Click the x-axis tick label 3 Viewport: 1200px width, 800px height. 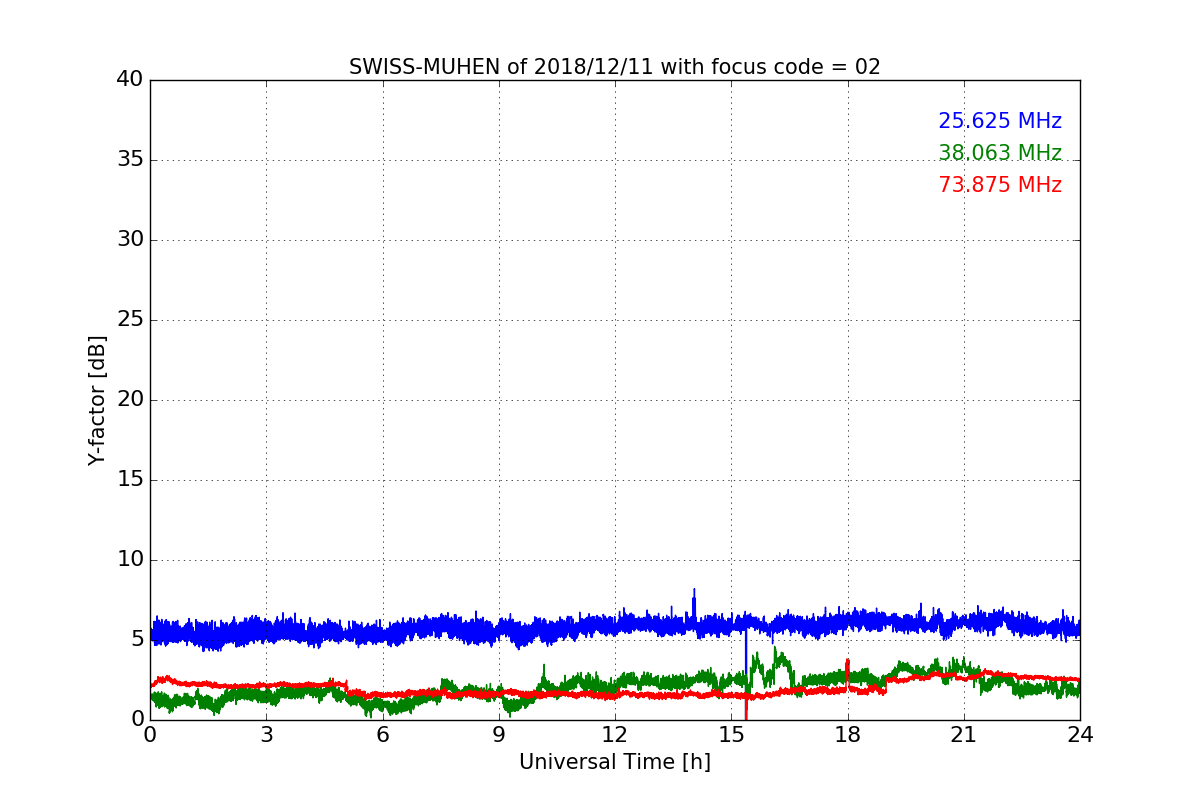[x=266, y=735]
